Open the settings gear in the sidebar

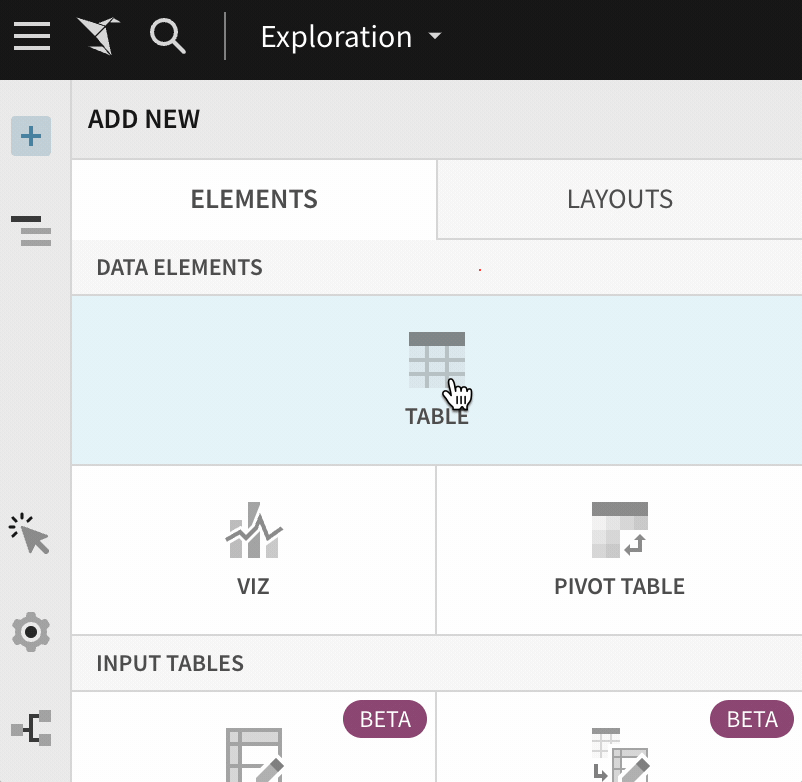[x=31, y=631]
